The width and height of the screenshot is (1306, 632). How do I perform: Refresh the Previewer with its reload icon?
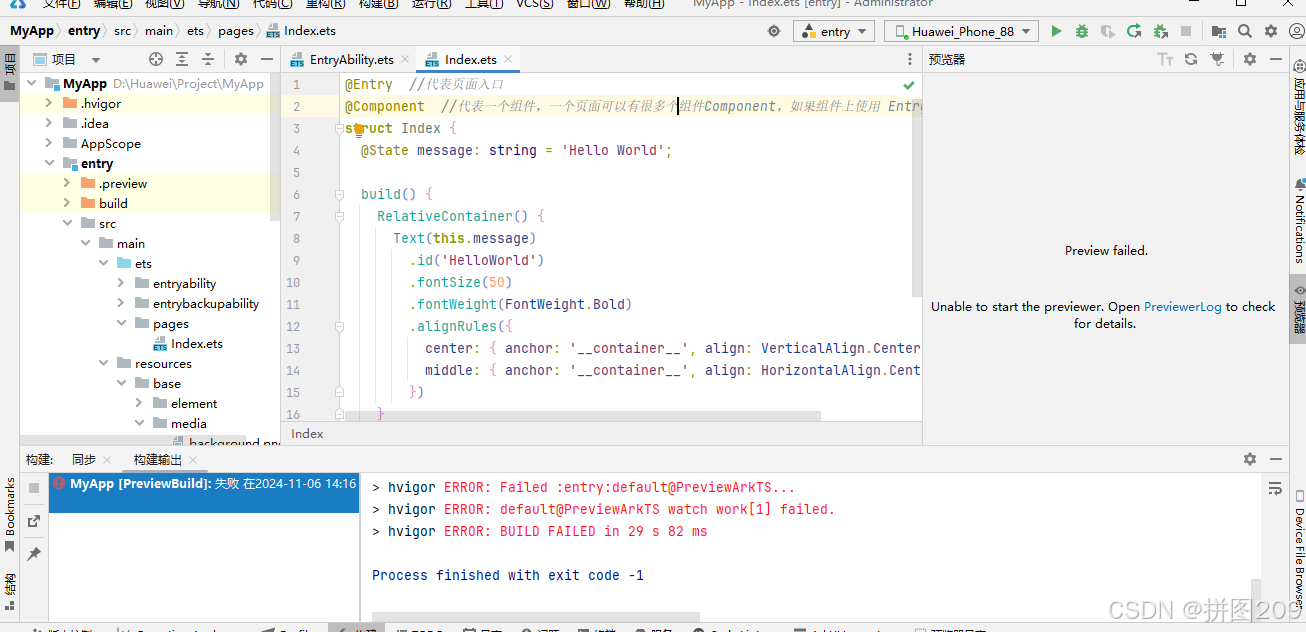pyautogui.click(x=1191, y=58)
